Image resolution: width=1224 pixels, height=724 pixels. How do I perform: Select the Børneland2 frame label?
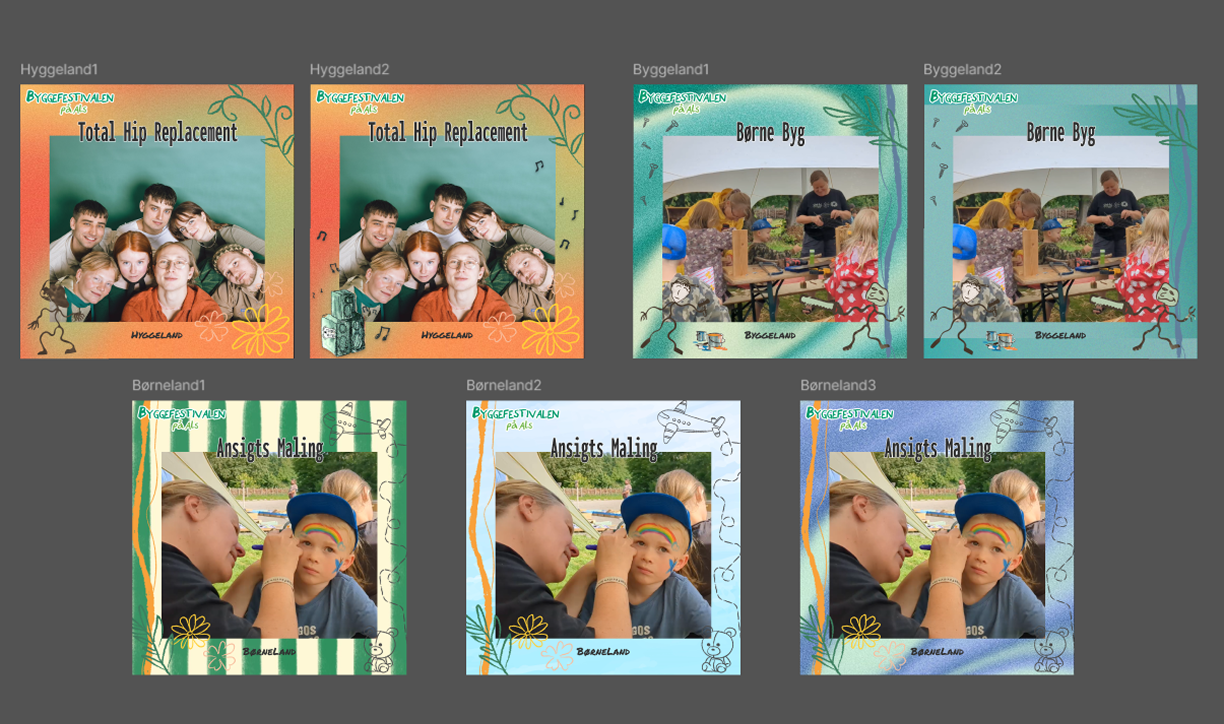(507, 386)
